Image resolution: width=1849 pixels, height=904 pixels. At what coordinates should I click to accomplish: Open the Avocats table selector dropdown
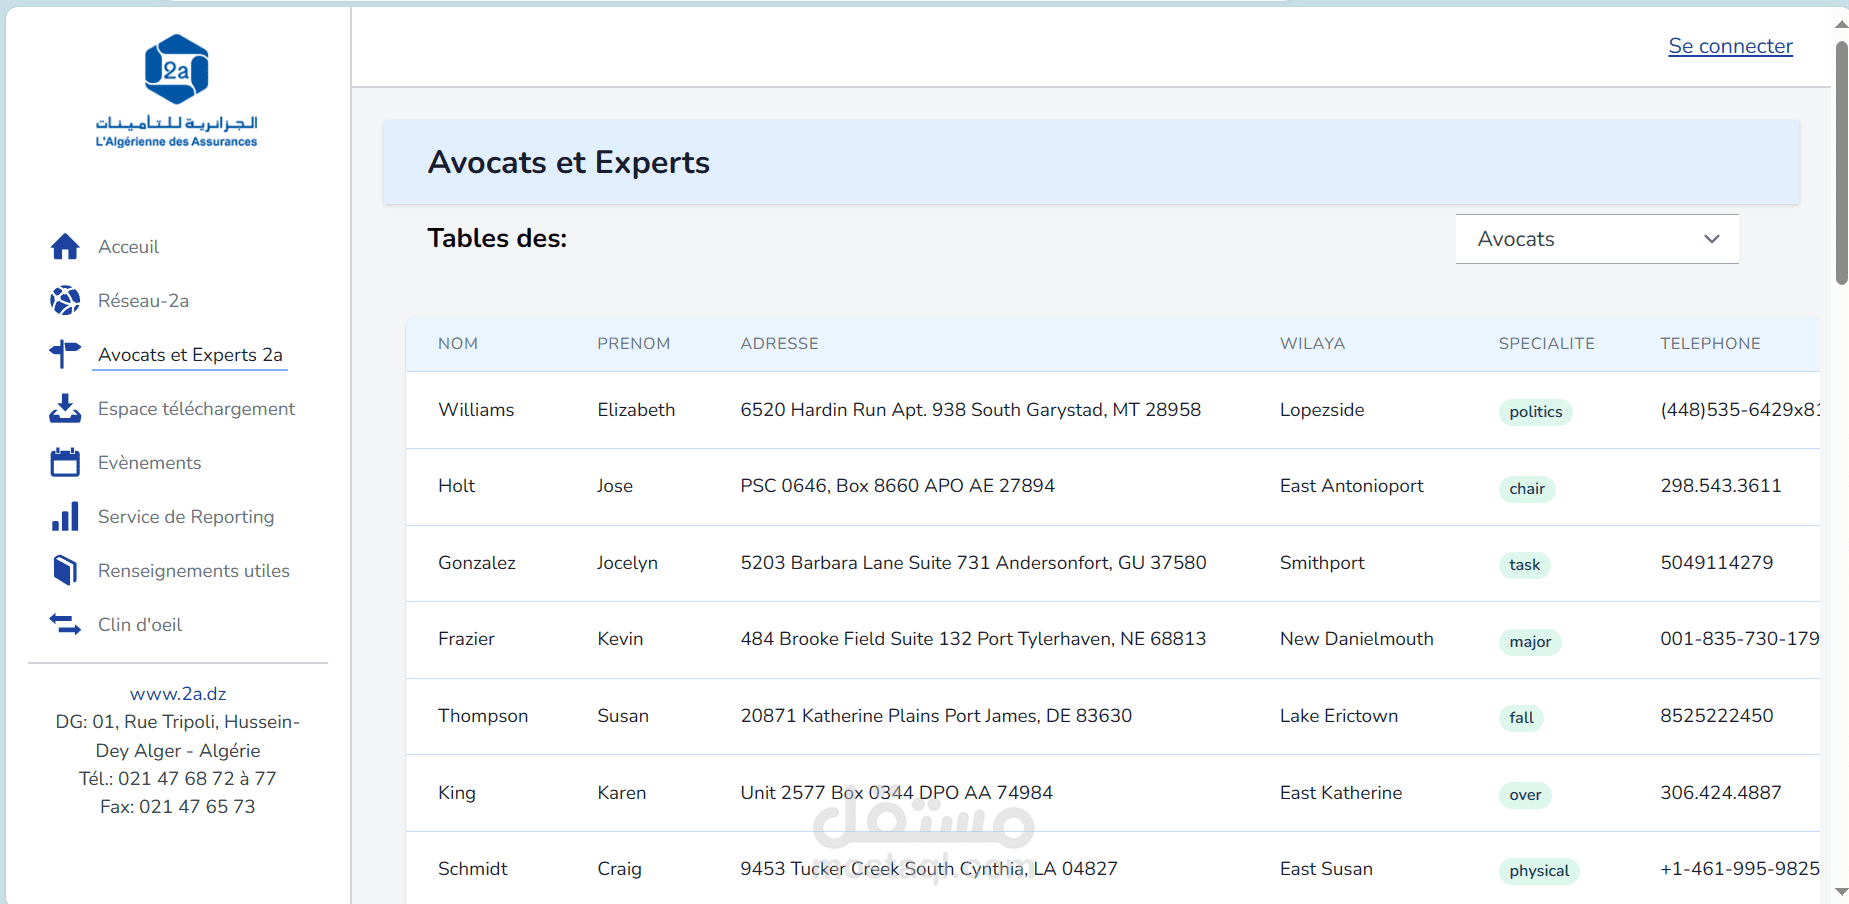pyautogui.click(x=1597, y=239)
